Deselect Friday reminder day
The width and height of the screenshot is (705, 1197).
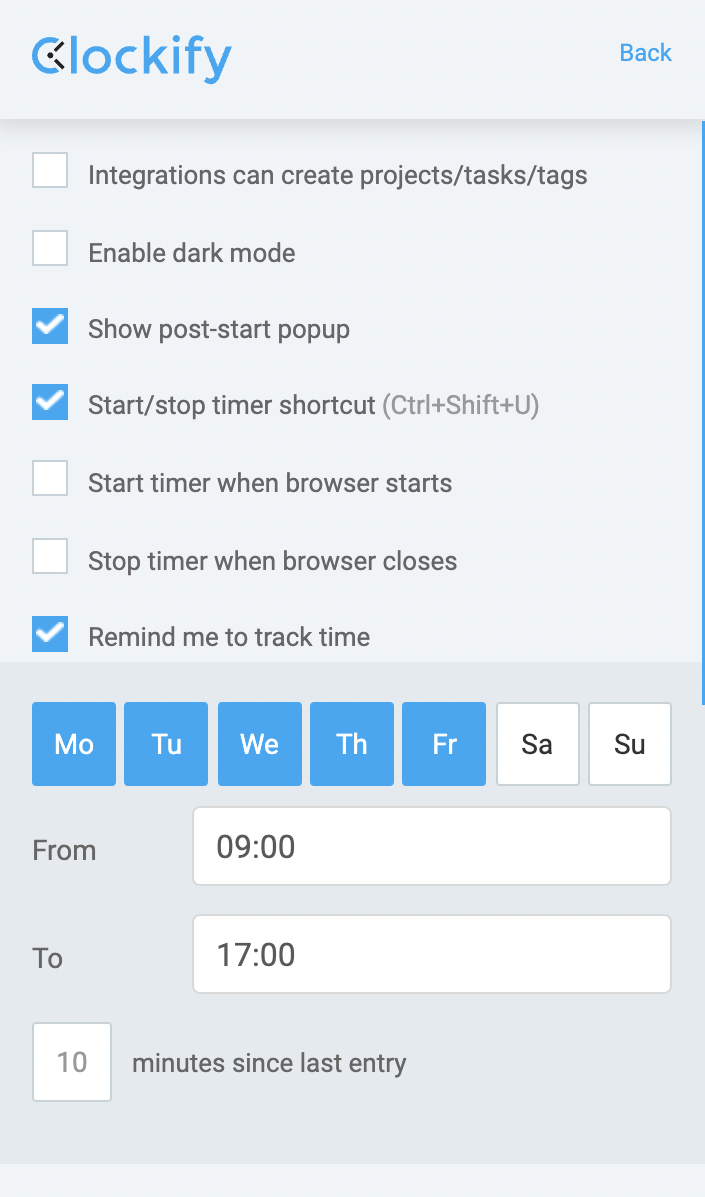[443, 743]
